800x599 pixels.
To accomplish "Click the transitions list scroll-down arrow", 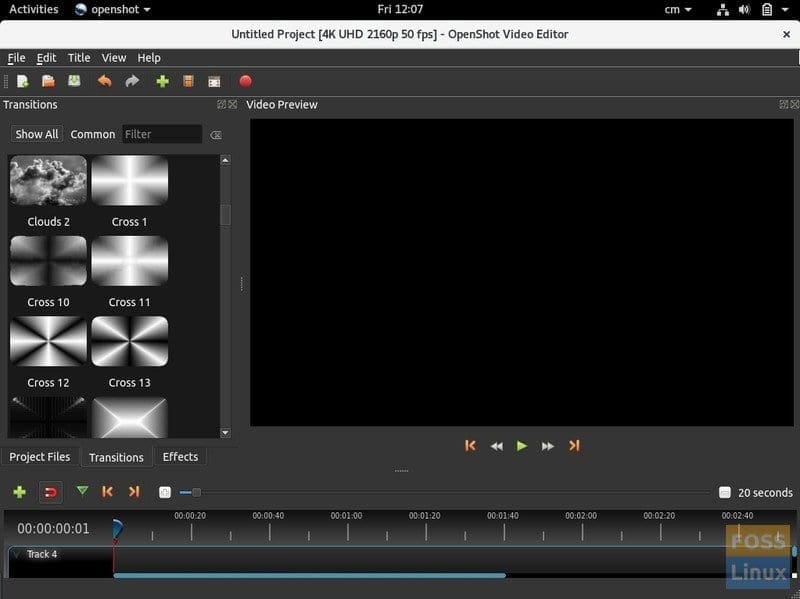I will click(x=225, y=433).
